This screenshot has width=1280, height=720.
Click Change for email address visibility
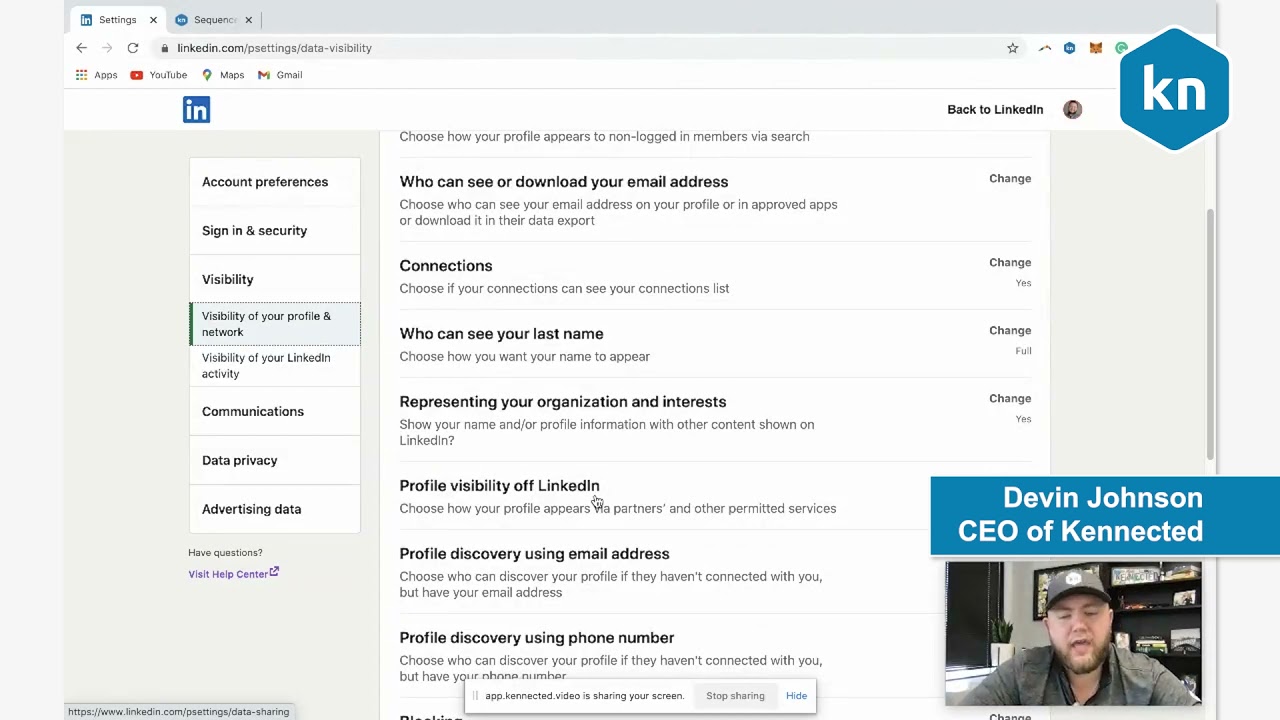pos(1010,179)
